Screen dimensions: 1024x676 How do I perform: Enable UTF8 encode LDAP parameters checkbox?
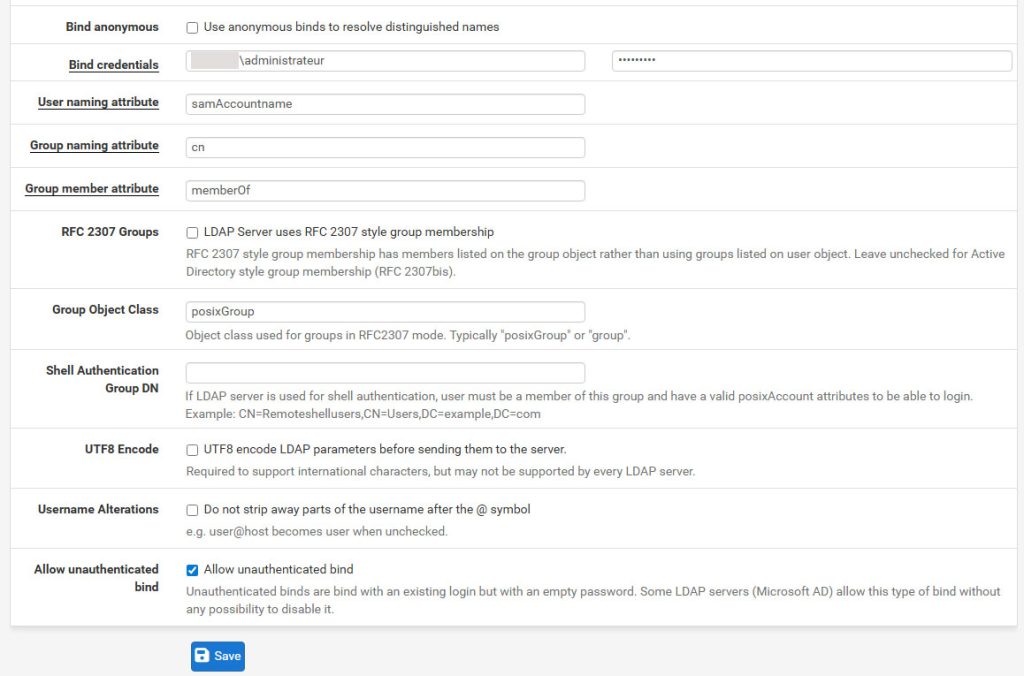[x=192, y=450]
